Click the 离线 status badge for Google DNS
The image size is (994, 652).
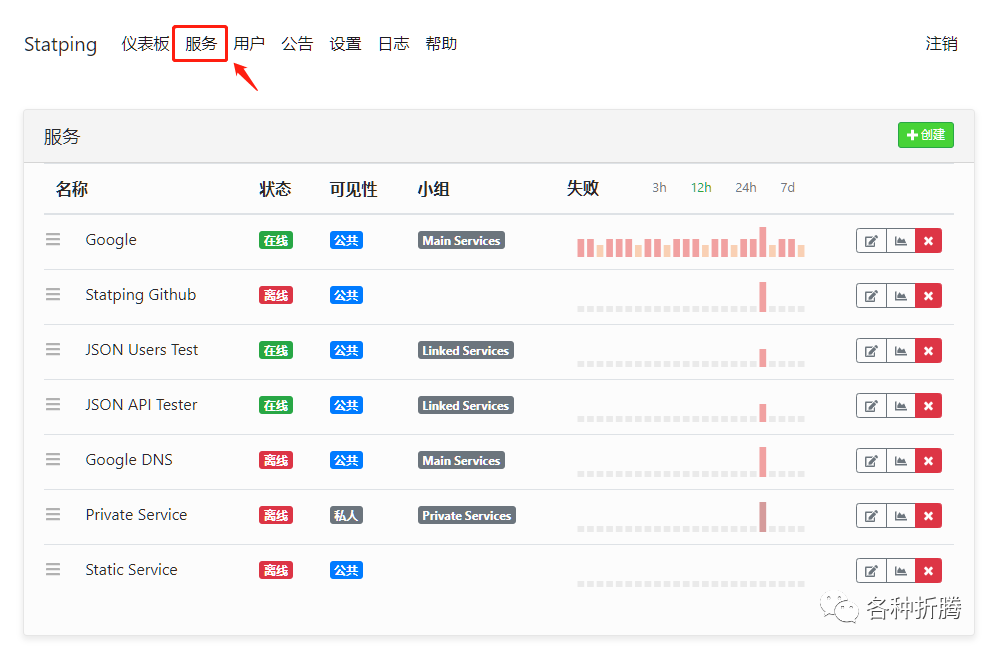pos(276,460)
